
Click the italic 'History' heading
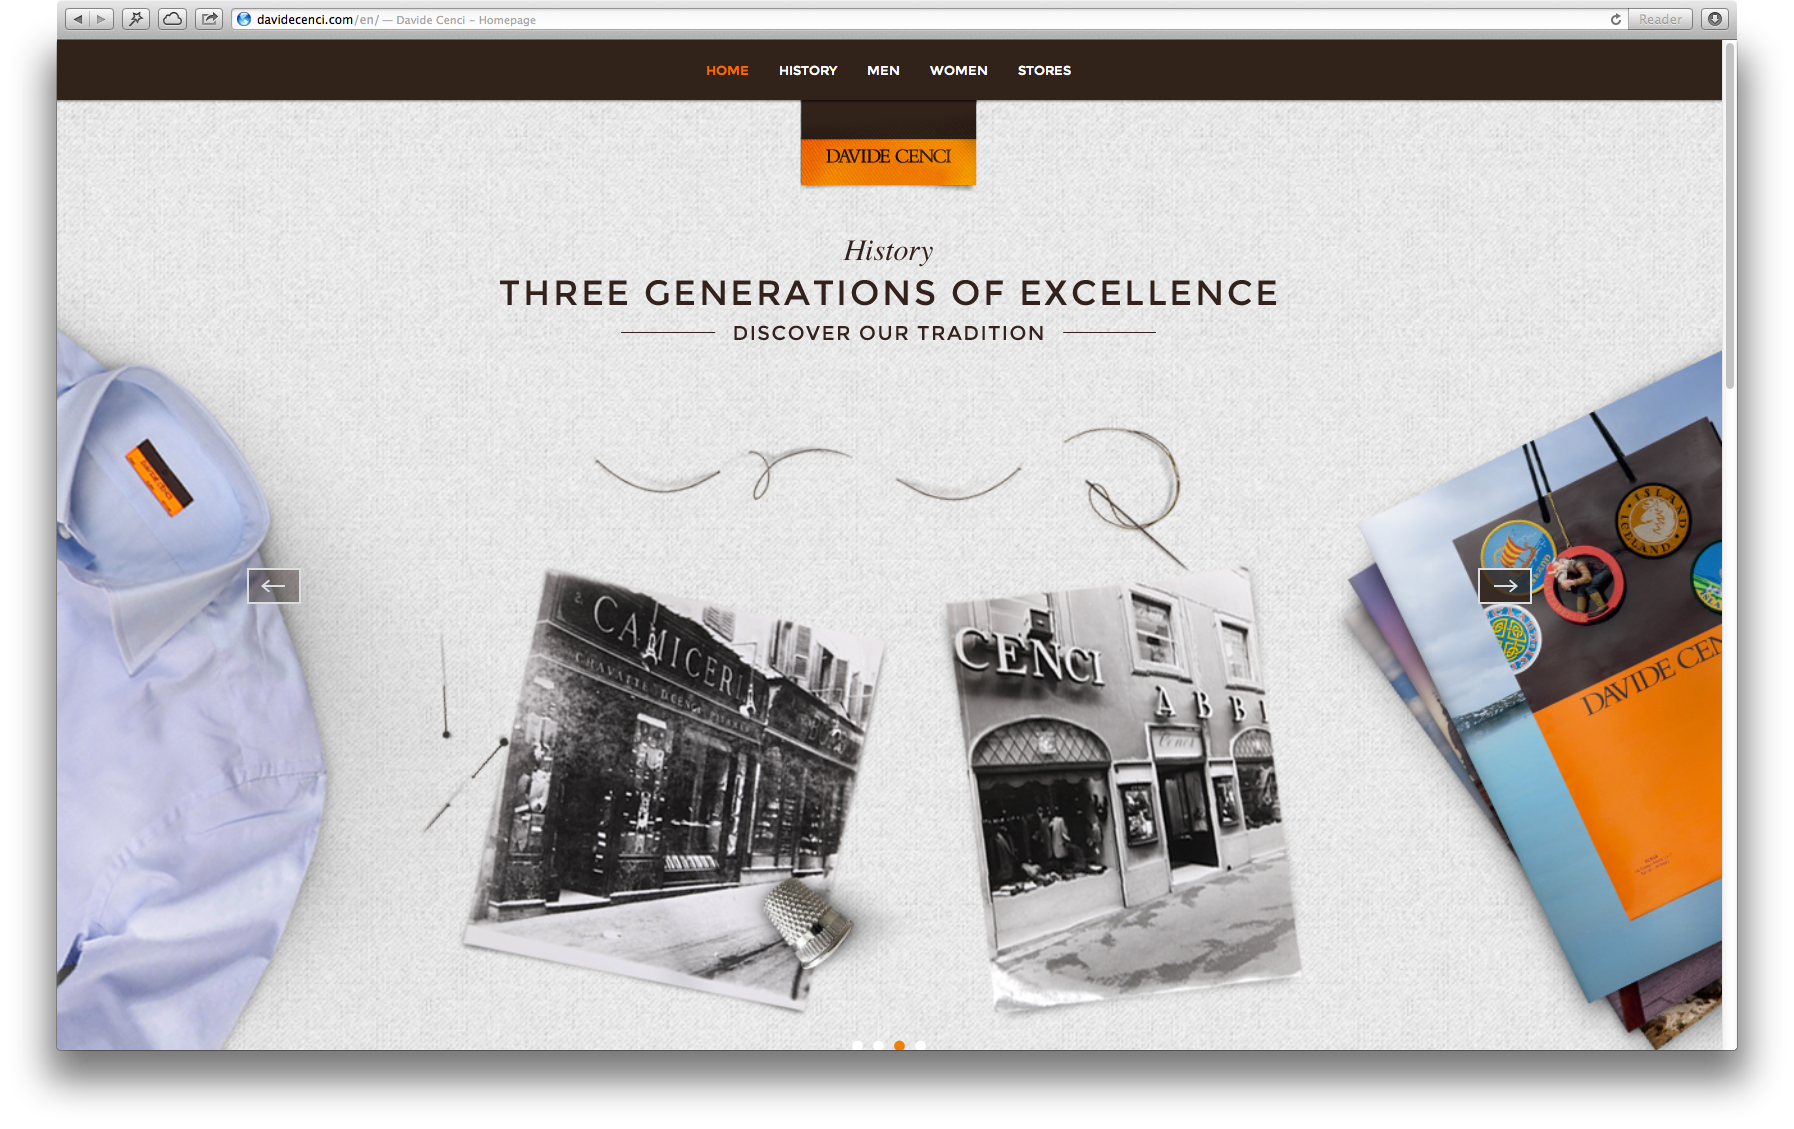click(x=888, y=251)
